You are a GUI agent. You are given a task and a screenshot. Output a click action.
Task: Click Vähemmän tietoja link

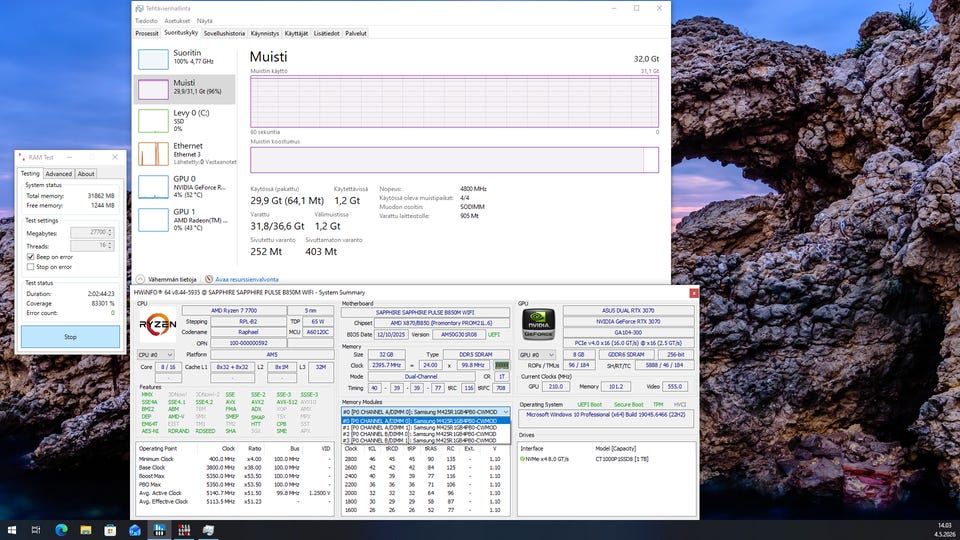[172, 279]
